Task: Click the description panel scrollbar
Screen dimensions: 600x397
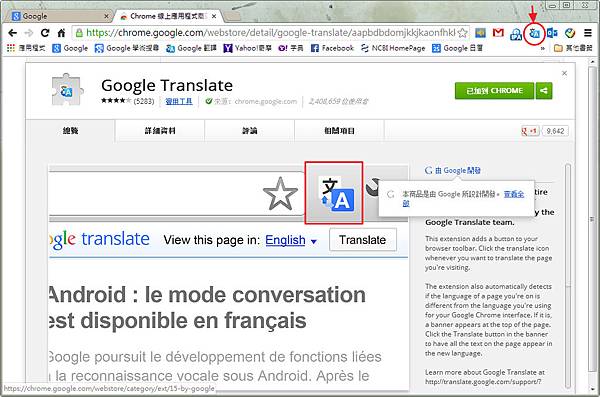Action: pos(568,276)
